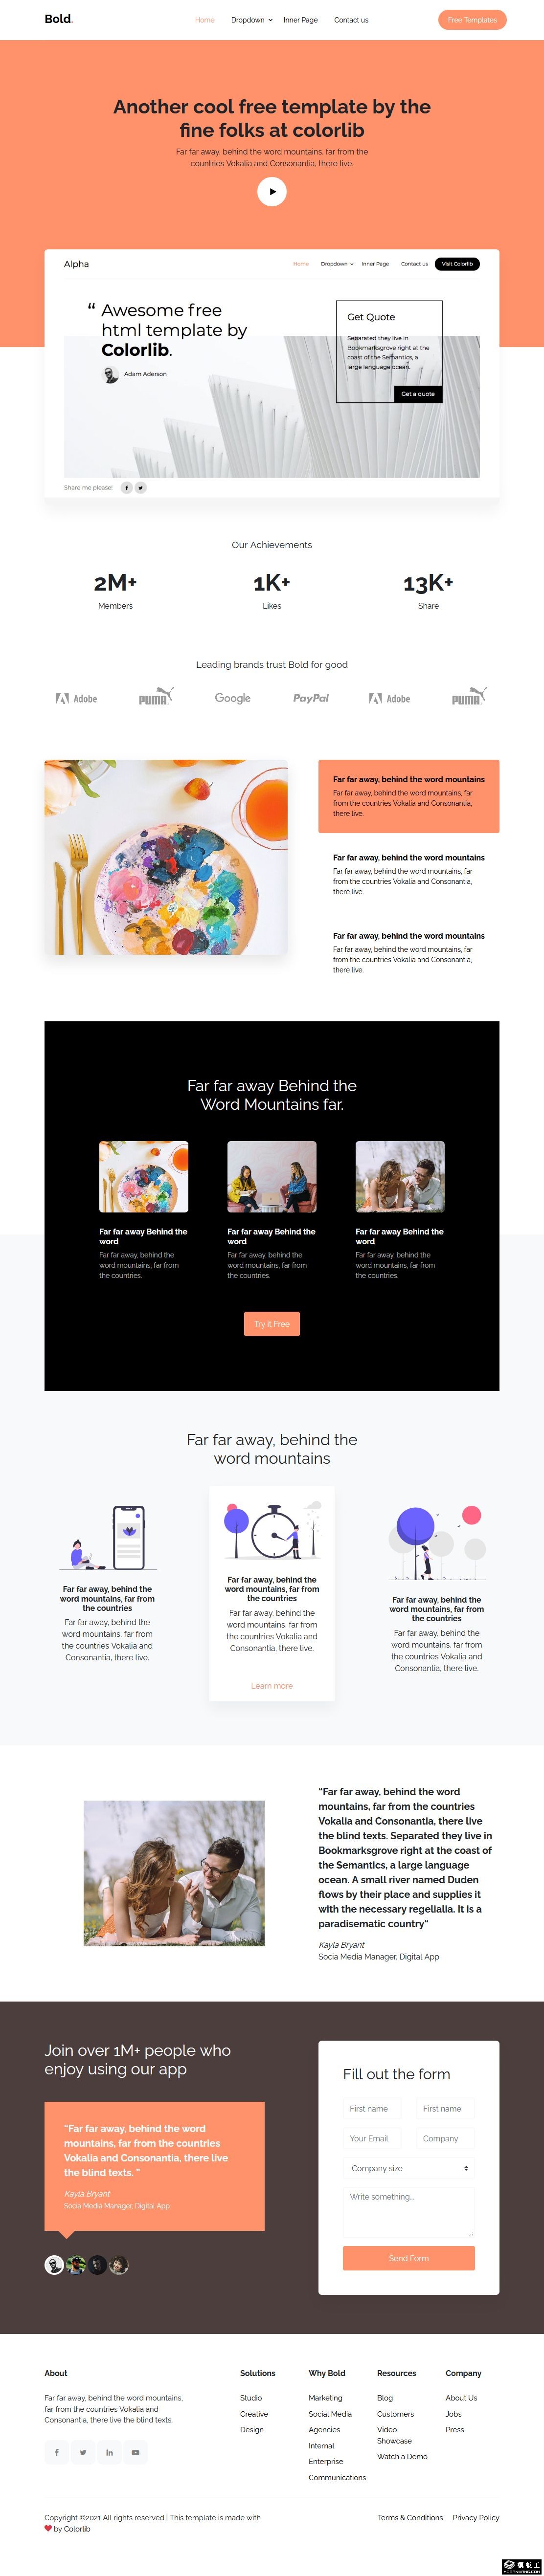The width and height of the screenshot is (544, 2576).
Task: Click the Free Templates button
Action: point(472,20)
